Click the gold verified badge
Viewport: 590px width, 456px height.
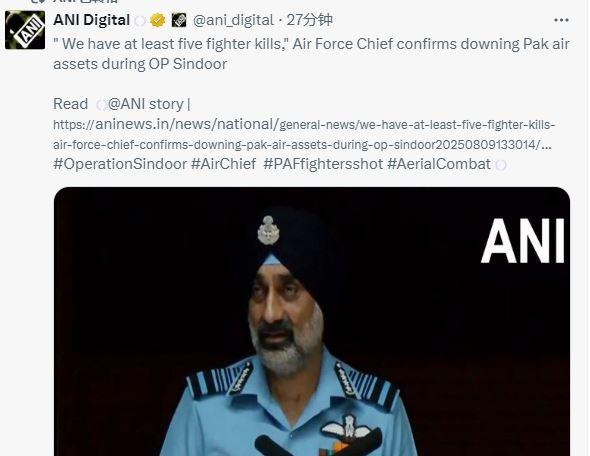click(157, 20)
